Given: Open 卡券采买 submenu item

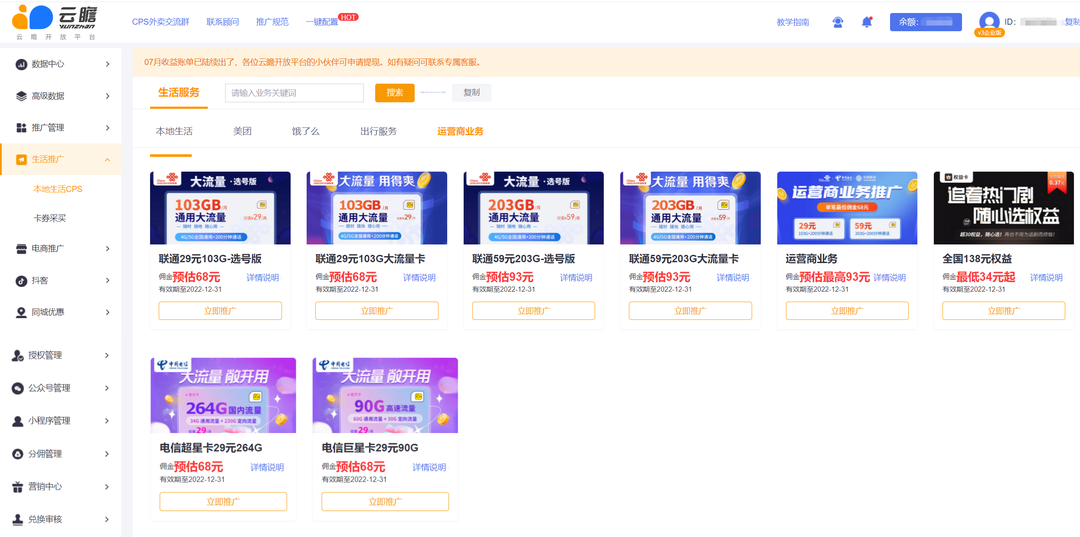Looking at the screenshot, I should click(x=50, y=218).
